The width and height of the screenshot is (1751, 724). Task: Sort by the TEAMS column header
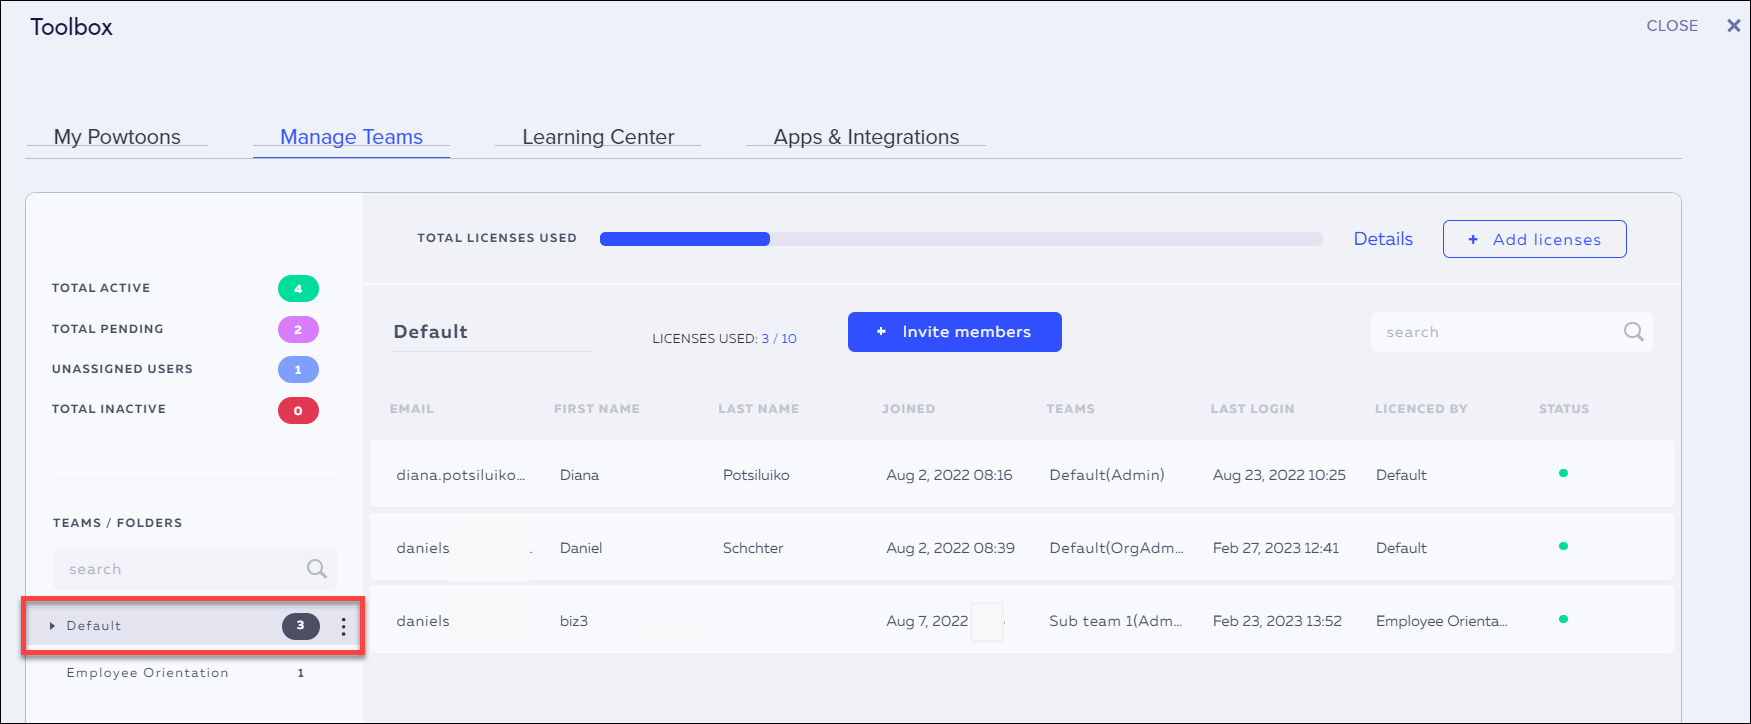click(1071, 409)
